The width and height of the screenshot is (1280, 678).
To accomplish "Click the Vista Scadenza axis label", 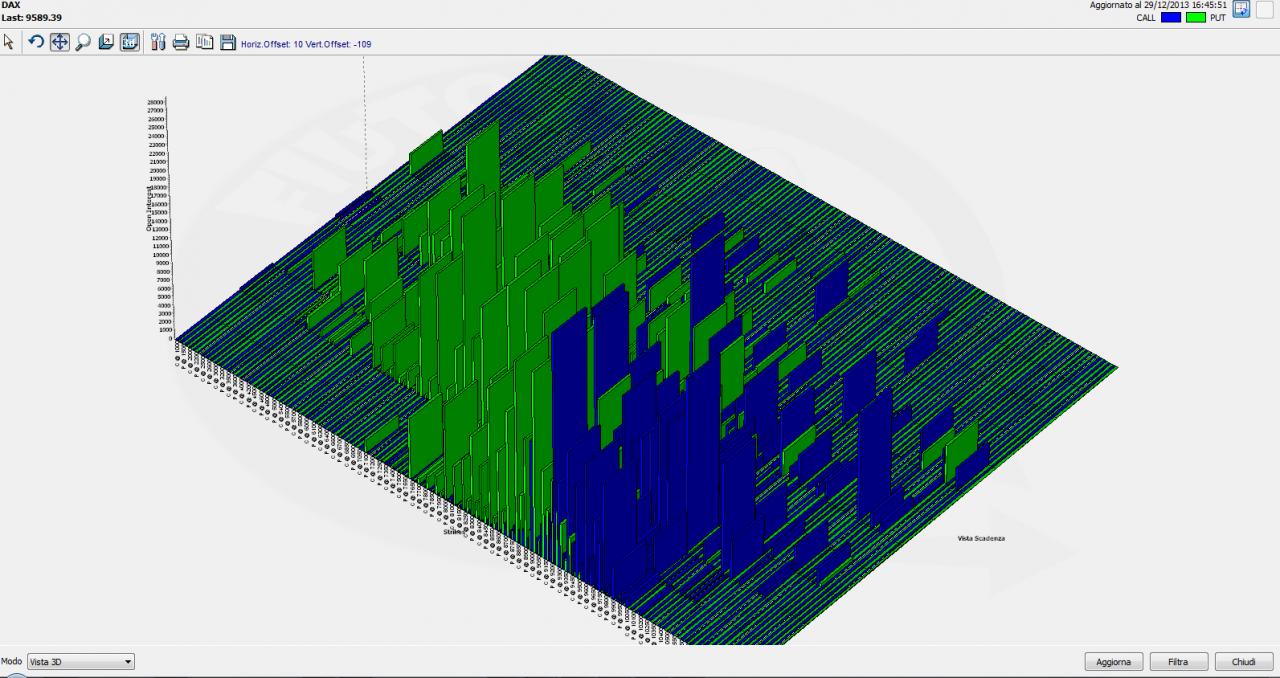I will coord(981,538).
